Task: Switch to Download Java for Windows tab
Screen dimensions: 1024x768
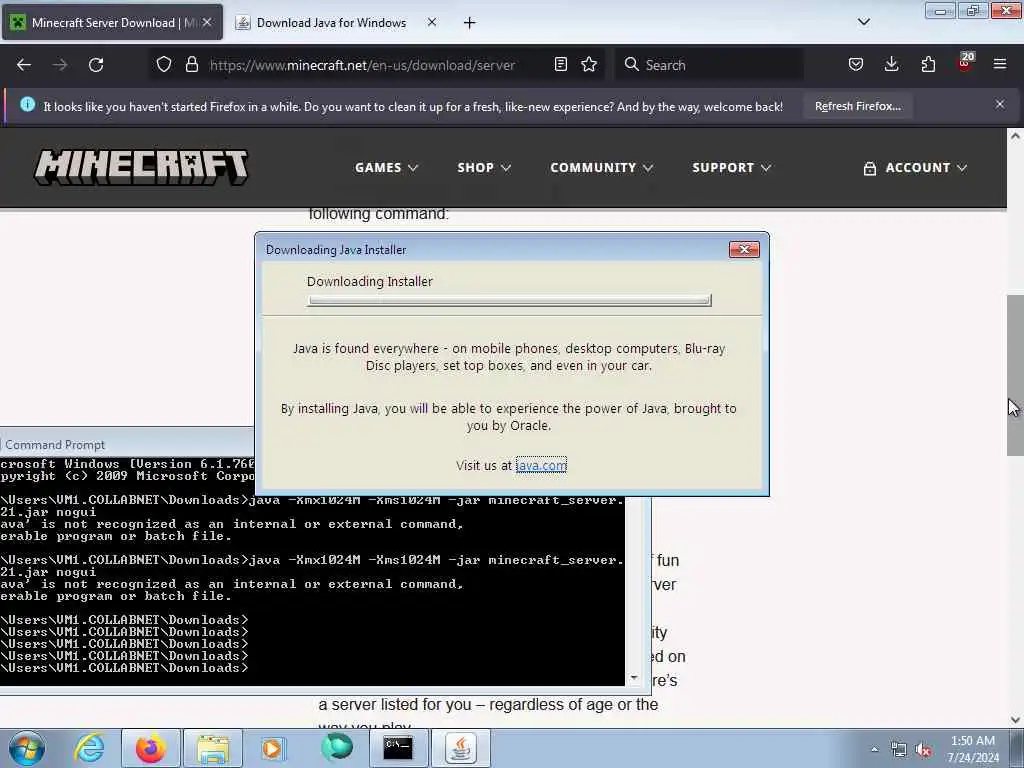Action: point(336,23)
